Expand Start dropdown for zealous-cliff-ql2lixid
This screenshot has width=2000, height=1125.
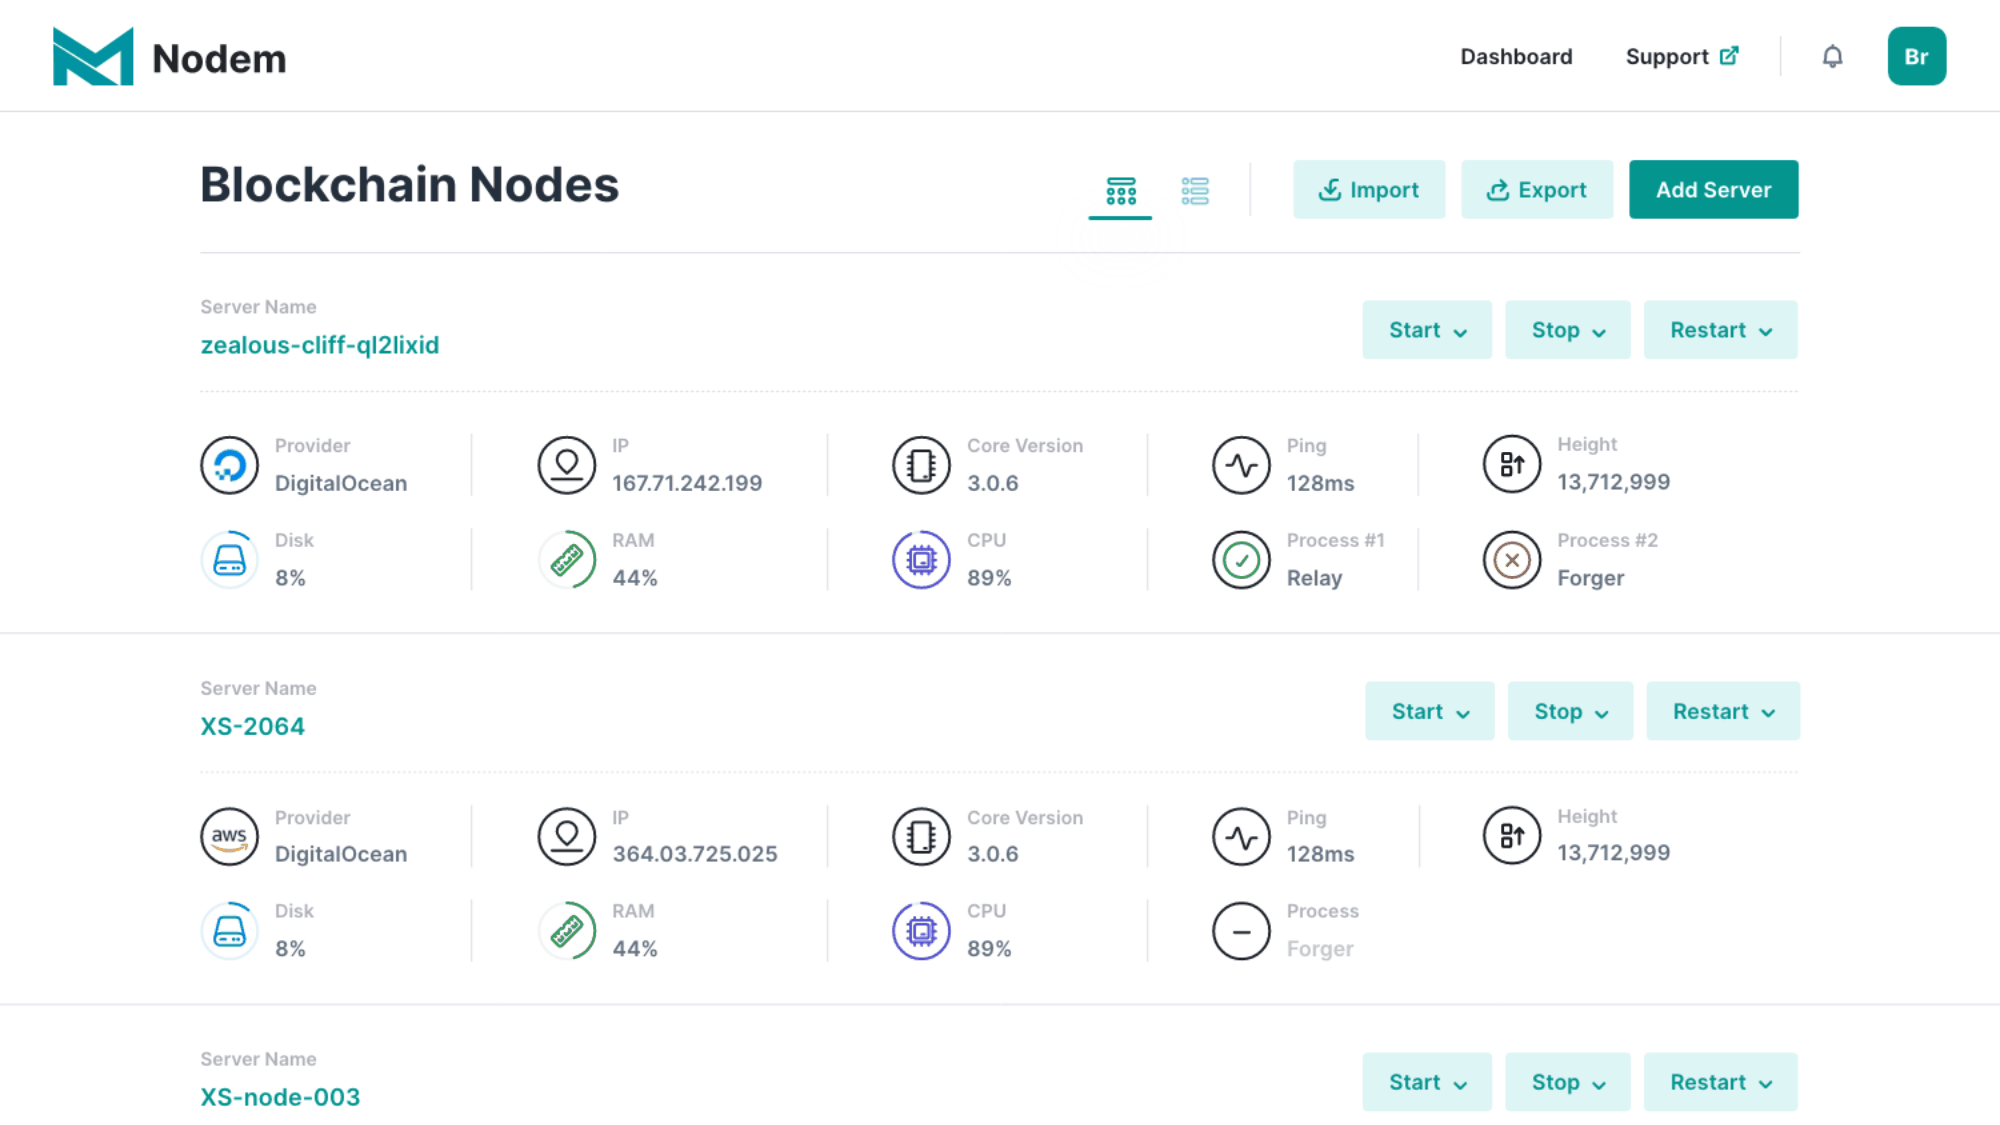[1427, 330]
